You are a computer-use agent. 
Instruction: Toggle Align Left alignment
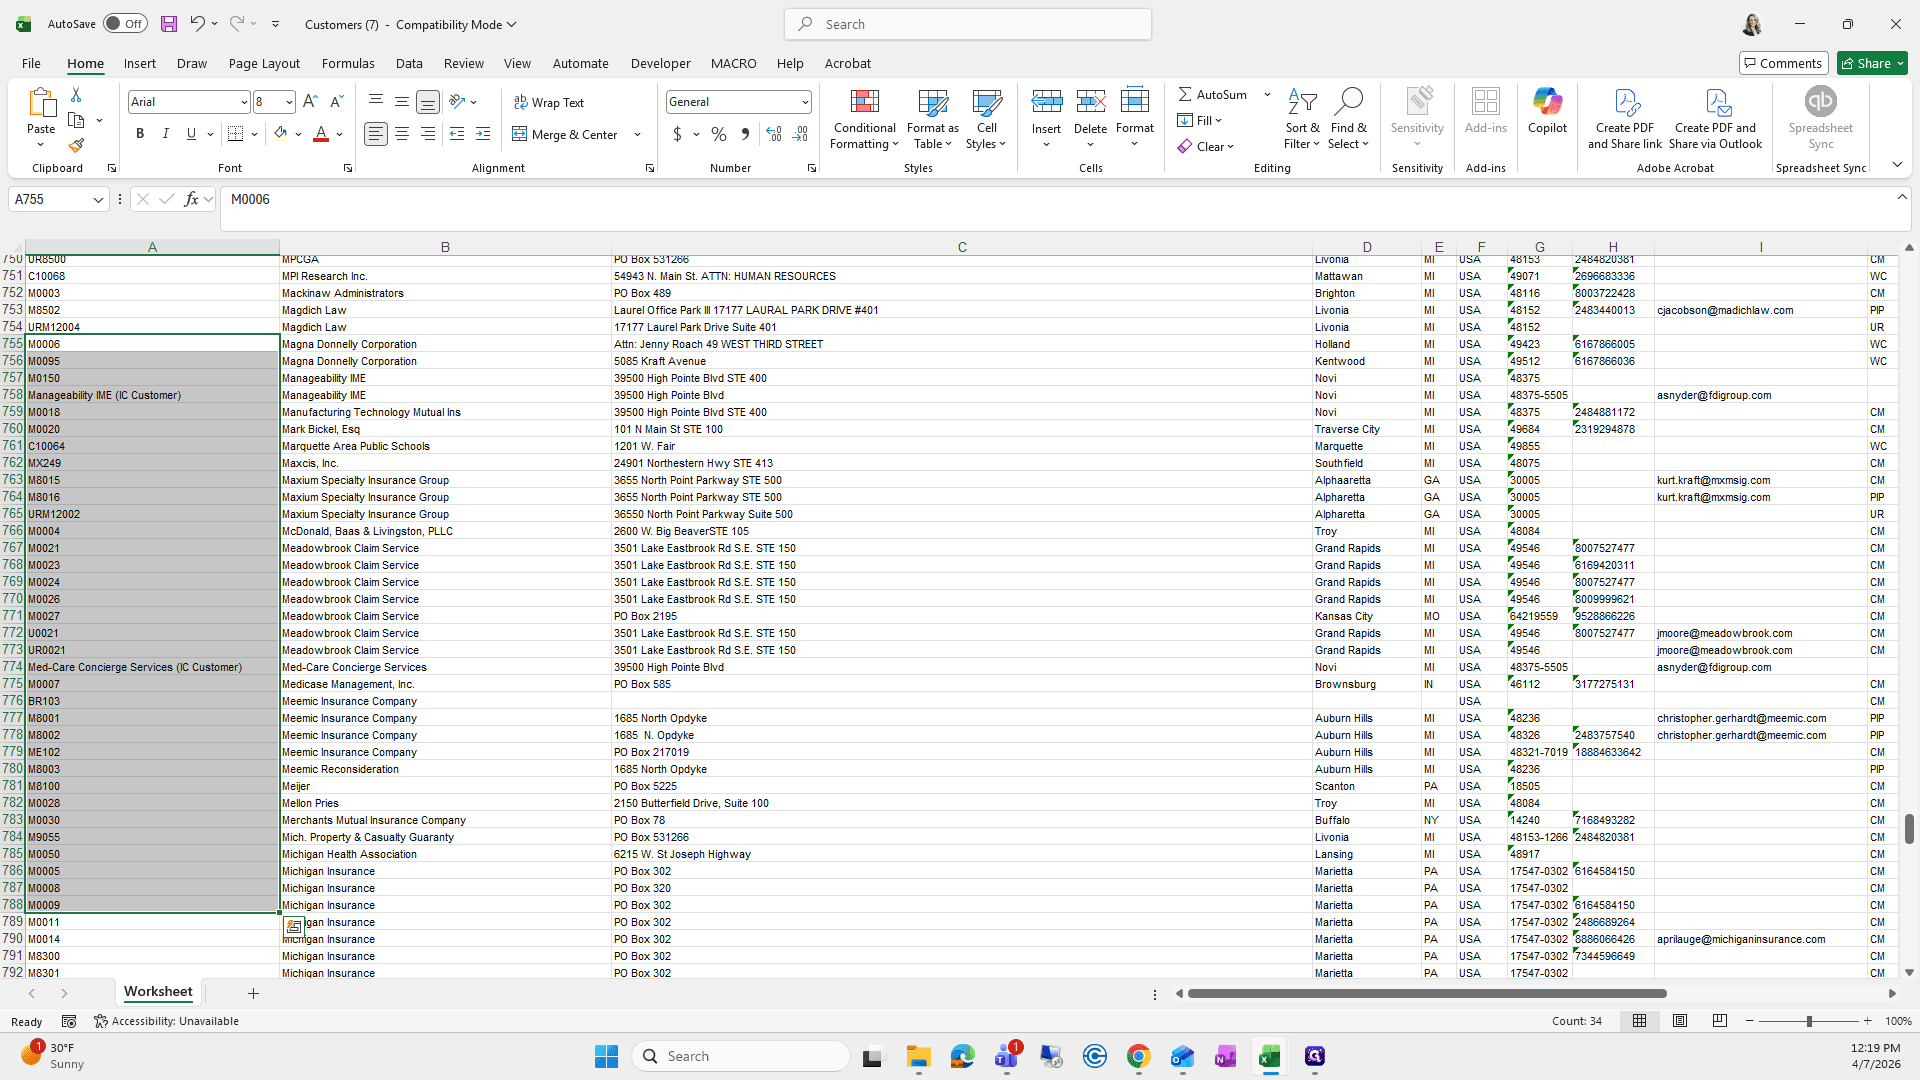pos(376,134)
